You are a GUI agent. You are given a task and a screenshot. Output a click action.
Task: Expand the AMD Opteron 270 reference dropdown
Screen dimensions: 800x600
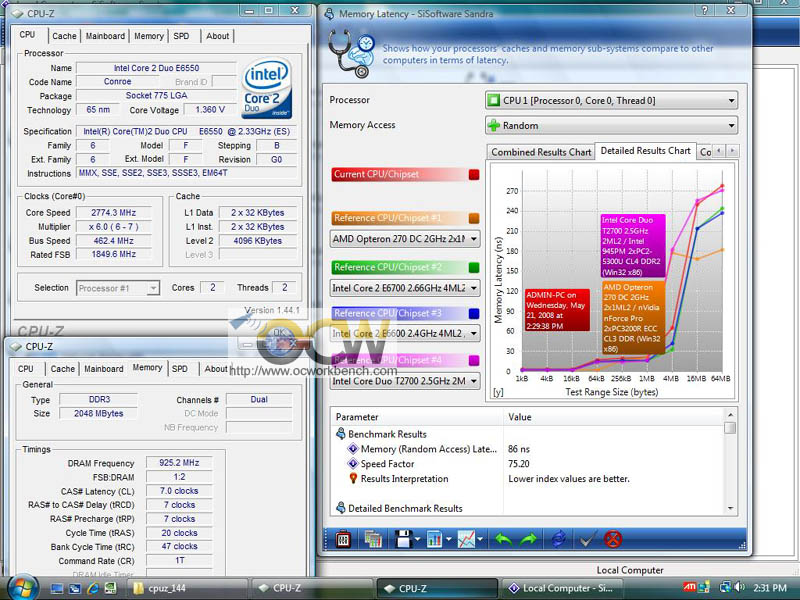[x=405, y=239]
